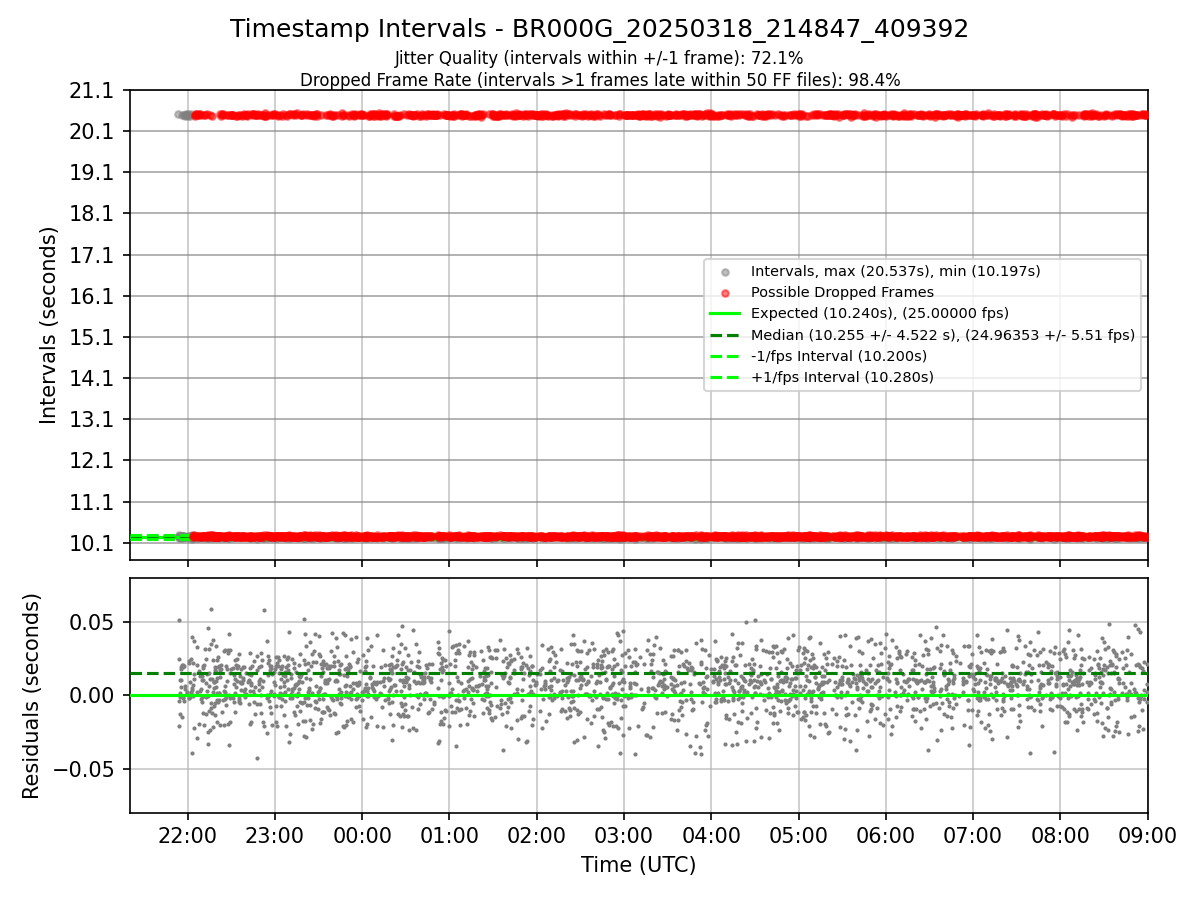1200x900 pixels.
Task: Click the "Residuals (seconds)" y-axis label
Action: coord(32,696)
